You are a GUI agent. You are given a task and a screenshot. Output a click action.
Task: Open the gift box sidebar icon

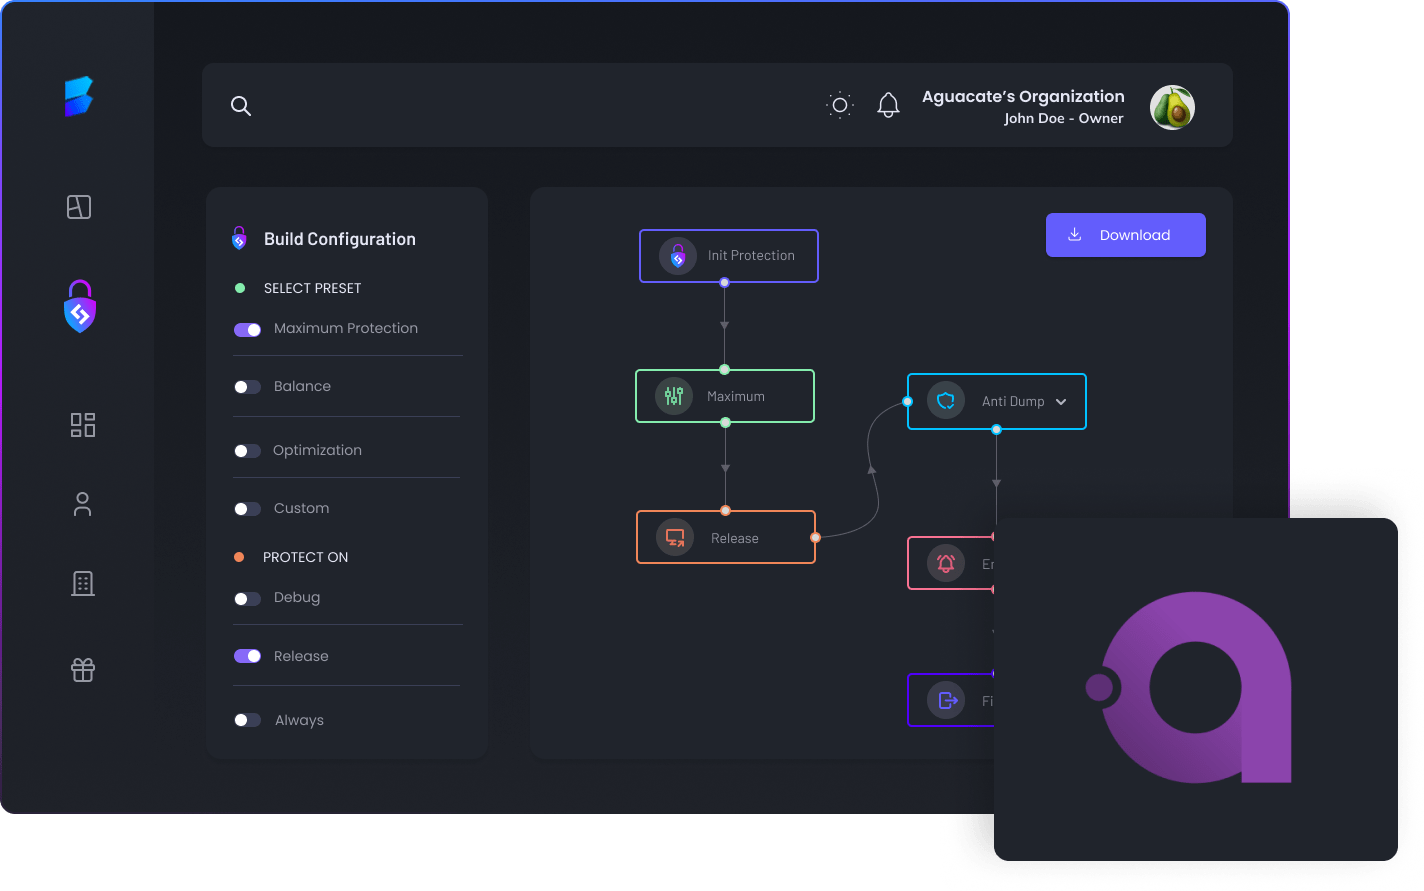[x=83, y=670]
